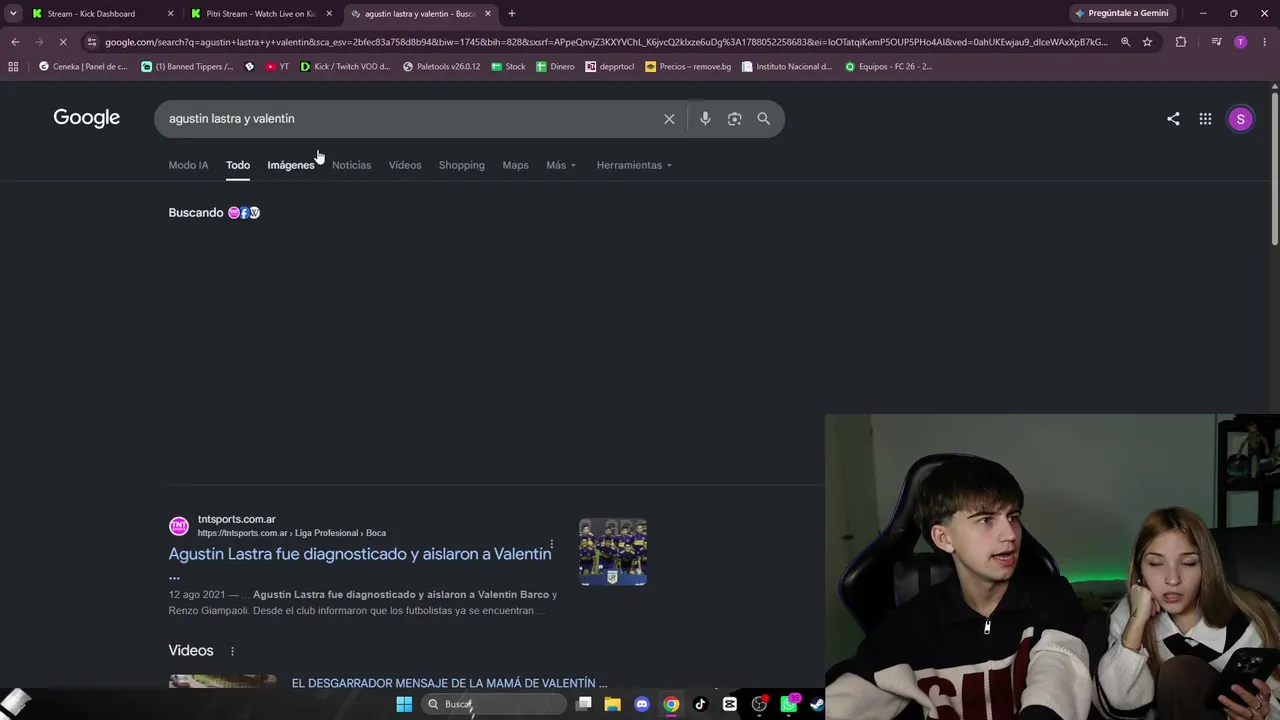Open the YT bookmark
Screen dimensions: 1280x720
[x=277, y=67]
